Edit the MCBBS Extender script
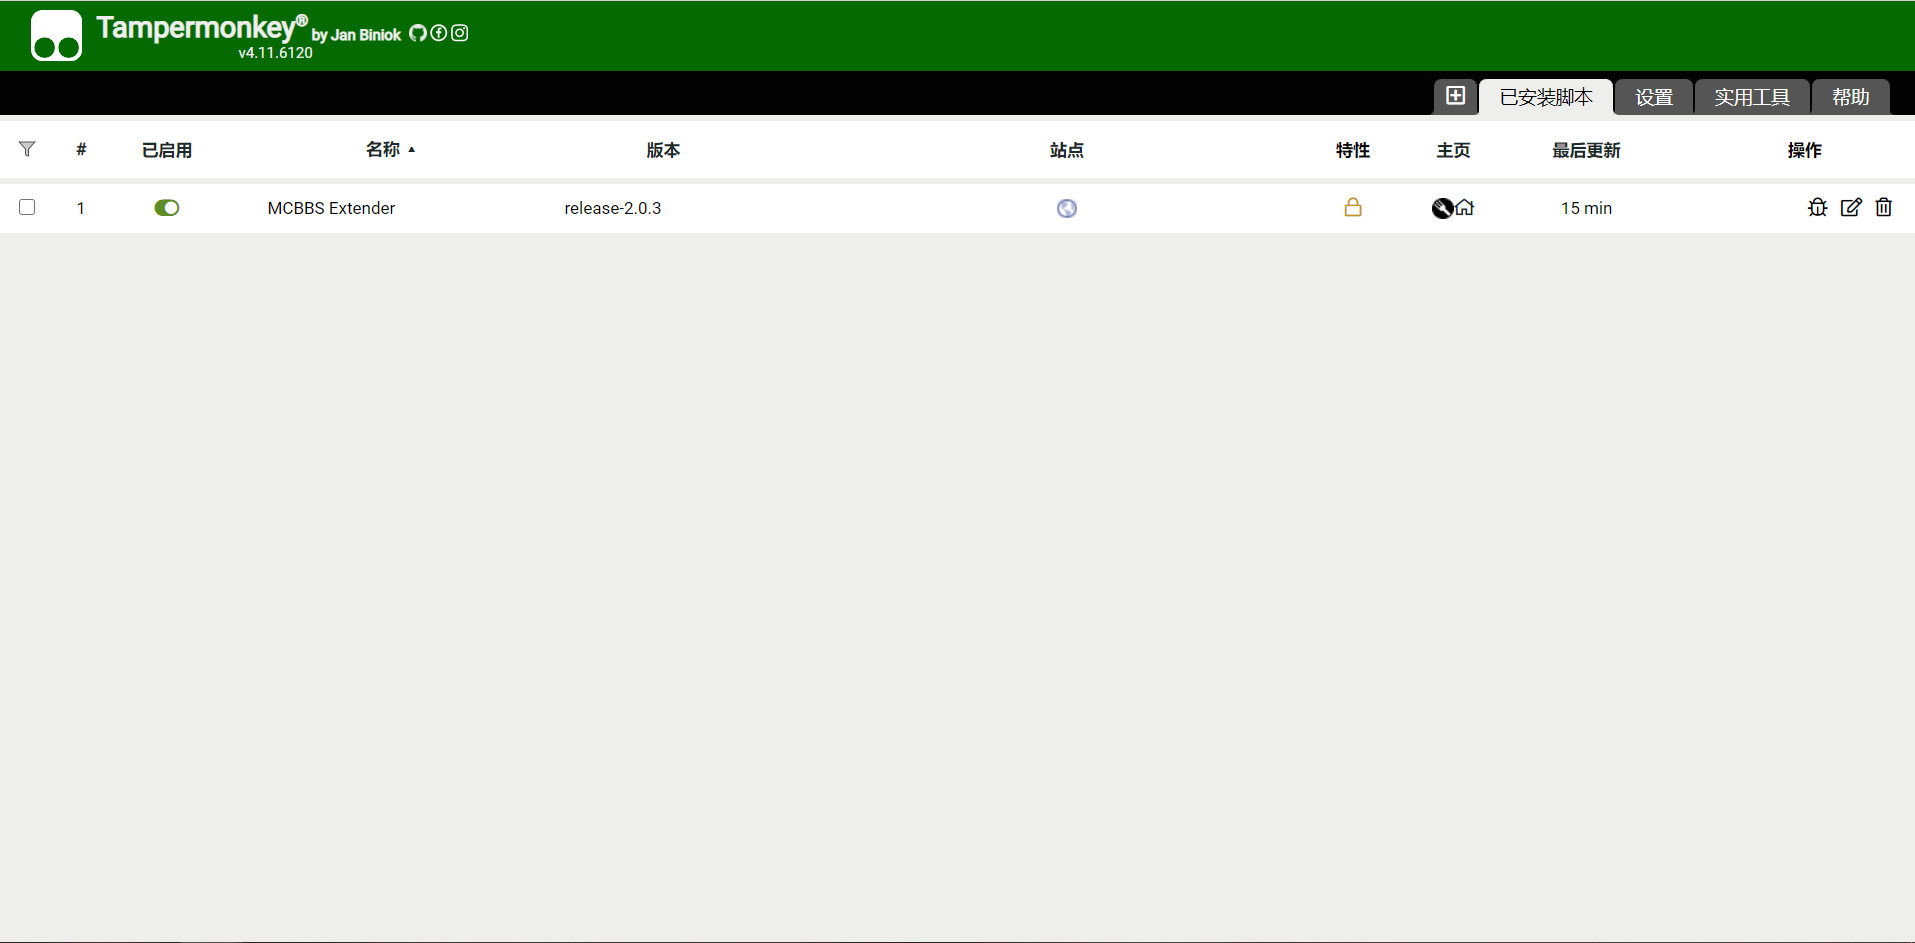This screenshot has height=943, width=1915. 1851,207
